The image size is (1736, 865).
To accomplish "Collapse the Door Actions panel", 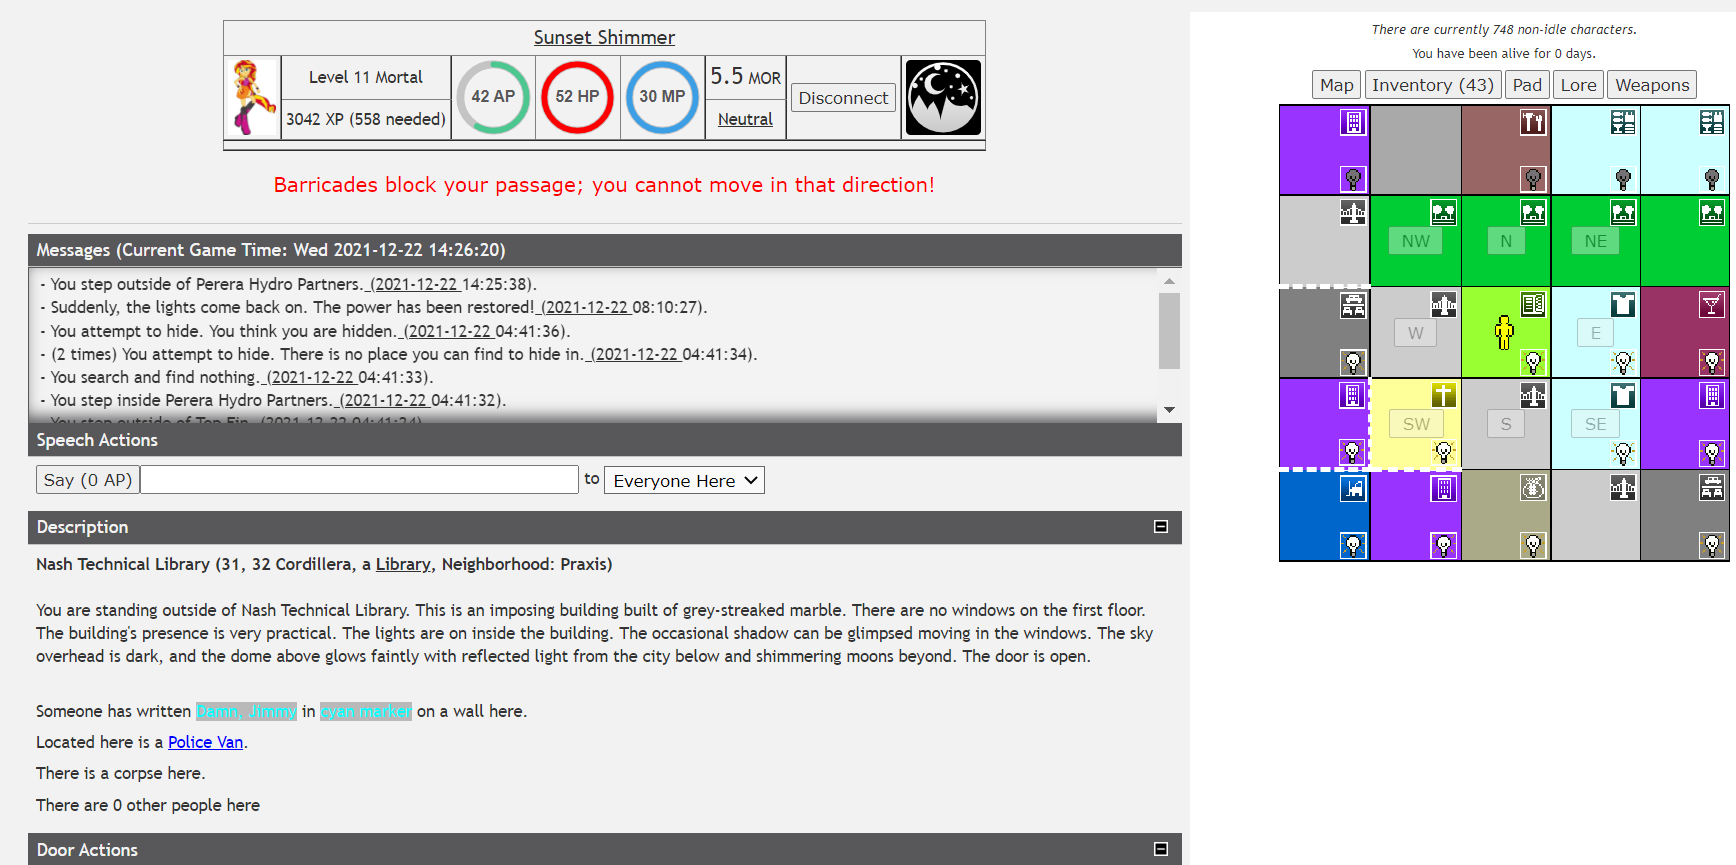I will coord(1160,849).
